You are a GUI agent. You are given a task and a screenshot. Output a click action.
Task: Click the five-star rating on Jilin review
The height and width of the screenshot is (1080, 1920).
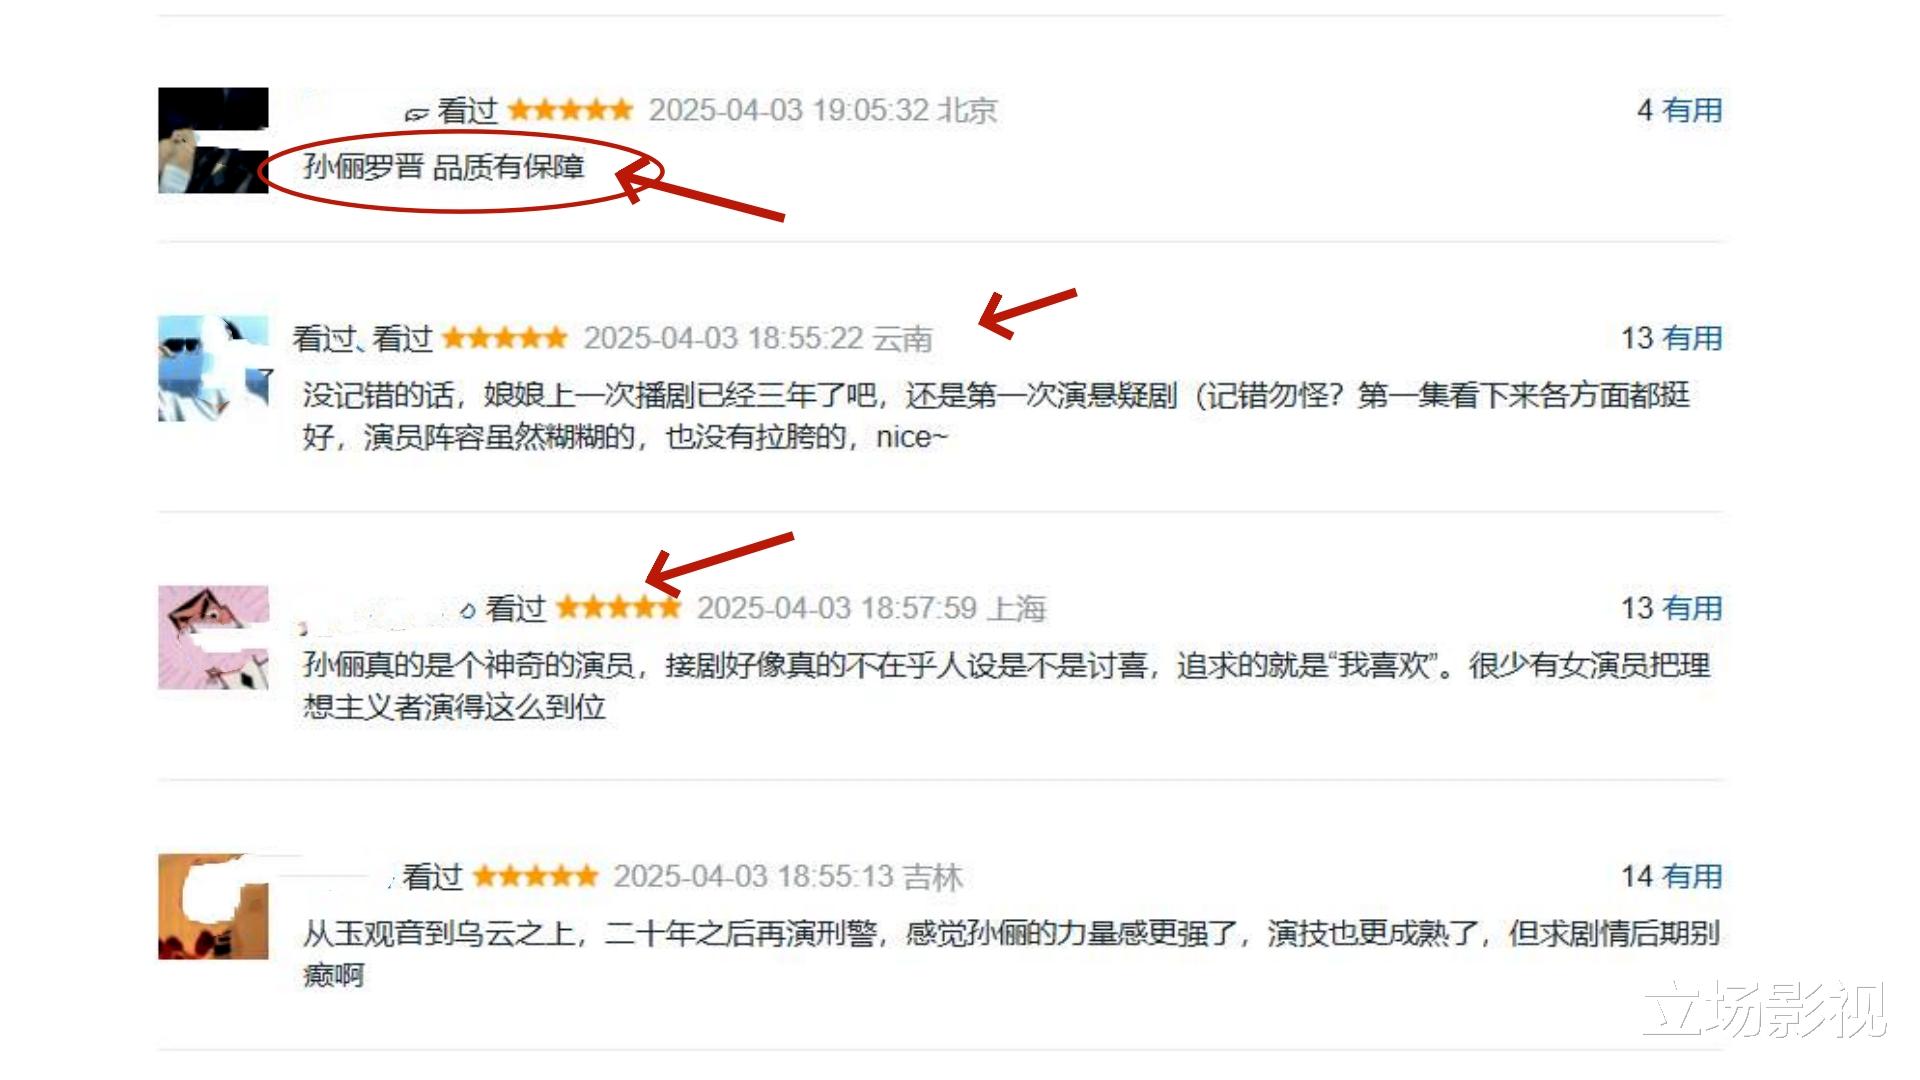tap(535, 876)
